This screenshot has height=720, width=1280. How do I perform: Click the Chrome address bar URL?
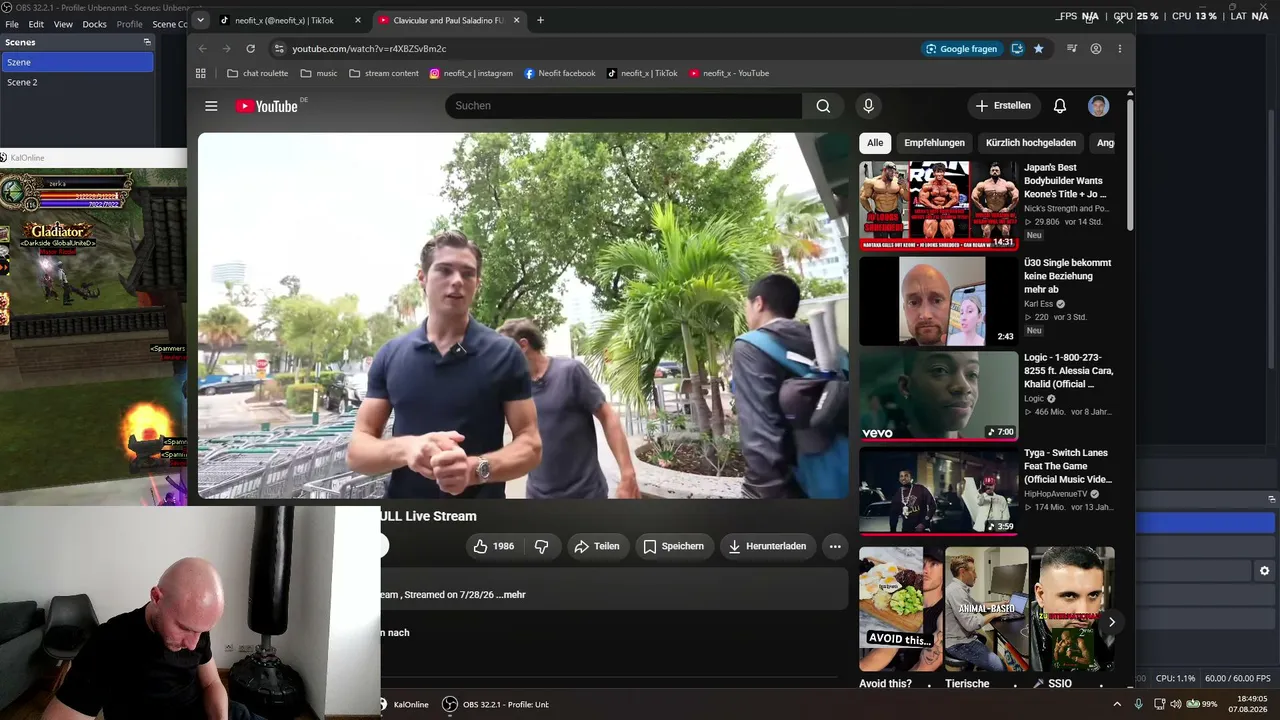[x=369, y=48]
